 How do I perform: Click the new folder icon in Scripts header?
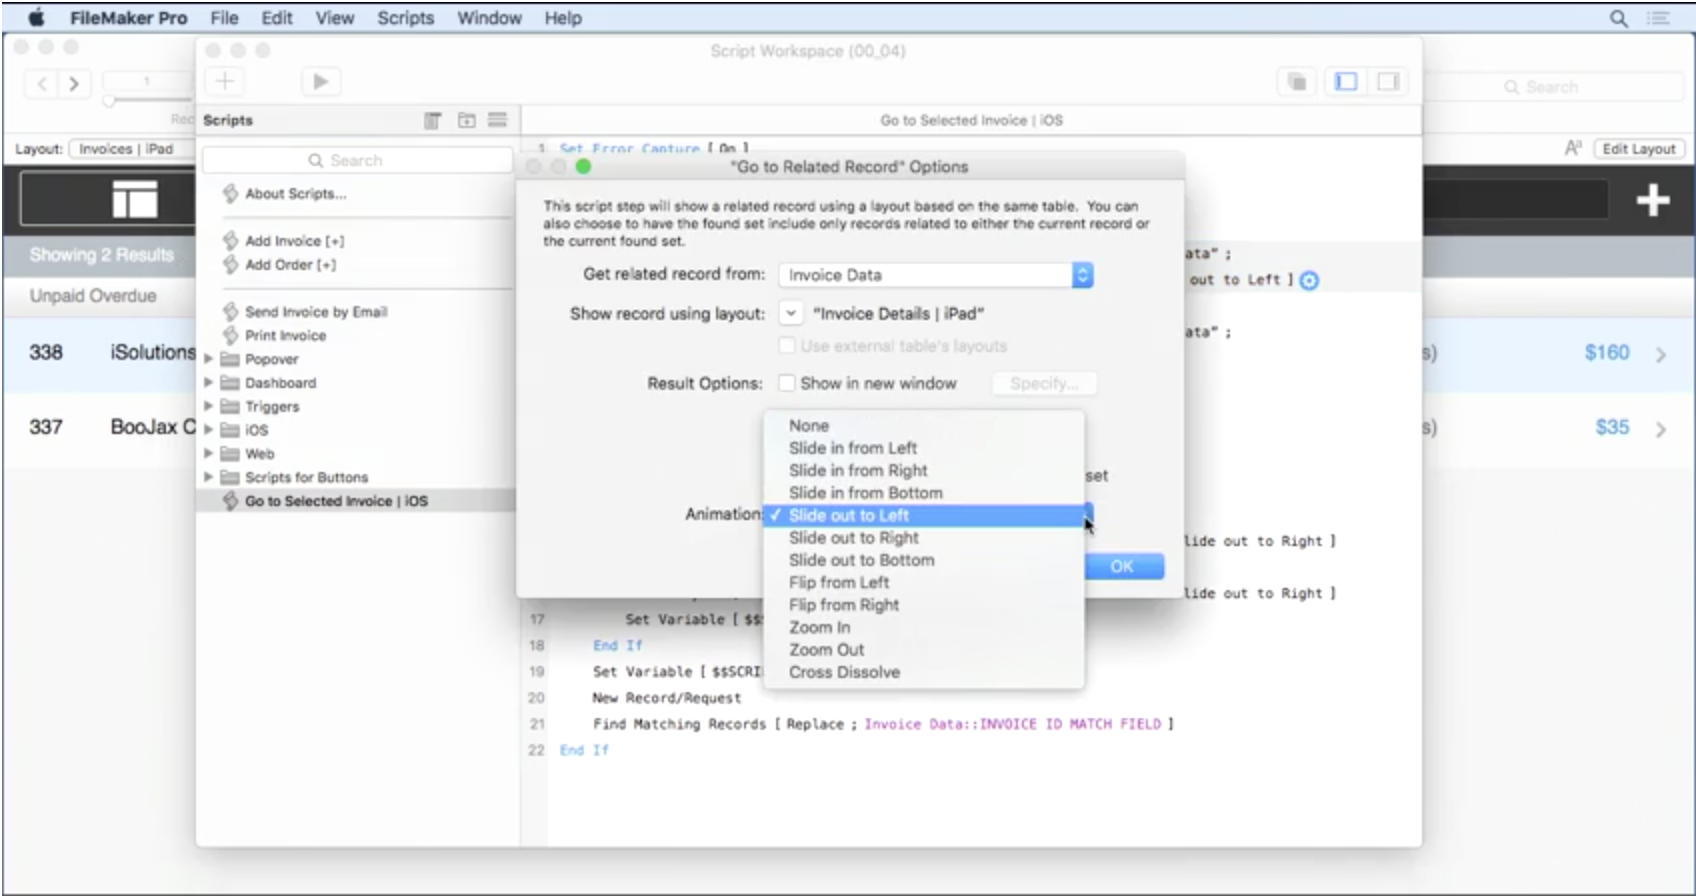(466, 120)
